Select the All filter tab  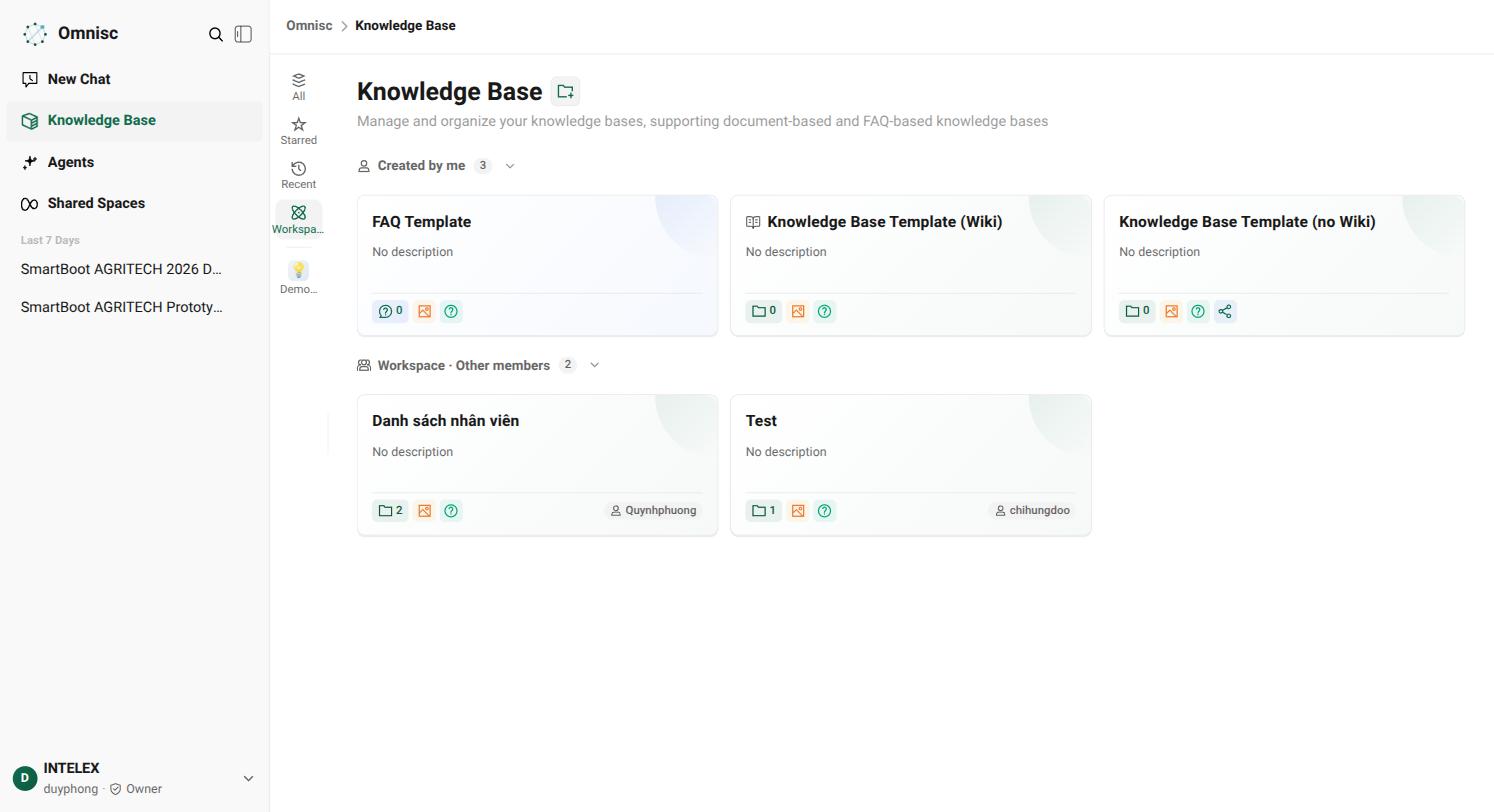[298, 87]
